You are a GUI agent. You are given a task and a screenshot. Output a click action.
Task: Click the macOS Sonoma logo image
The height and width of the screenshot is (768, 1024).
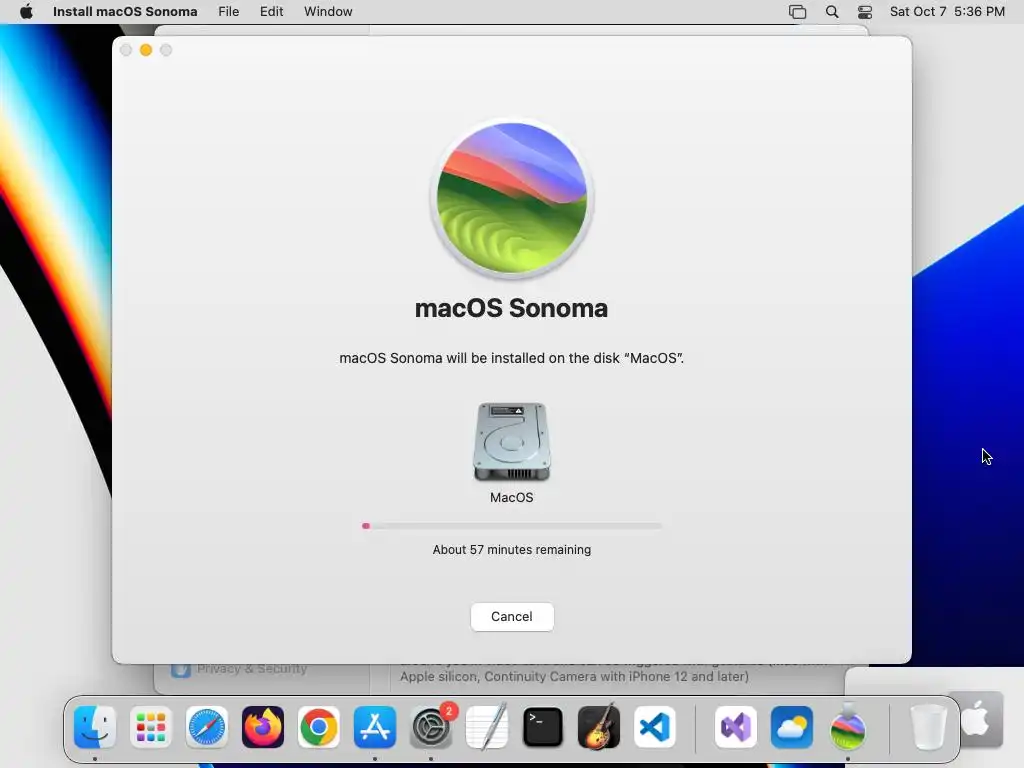pyautogui.click(x=512, y=198)
